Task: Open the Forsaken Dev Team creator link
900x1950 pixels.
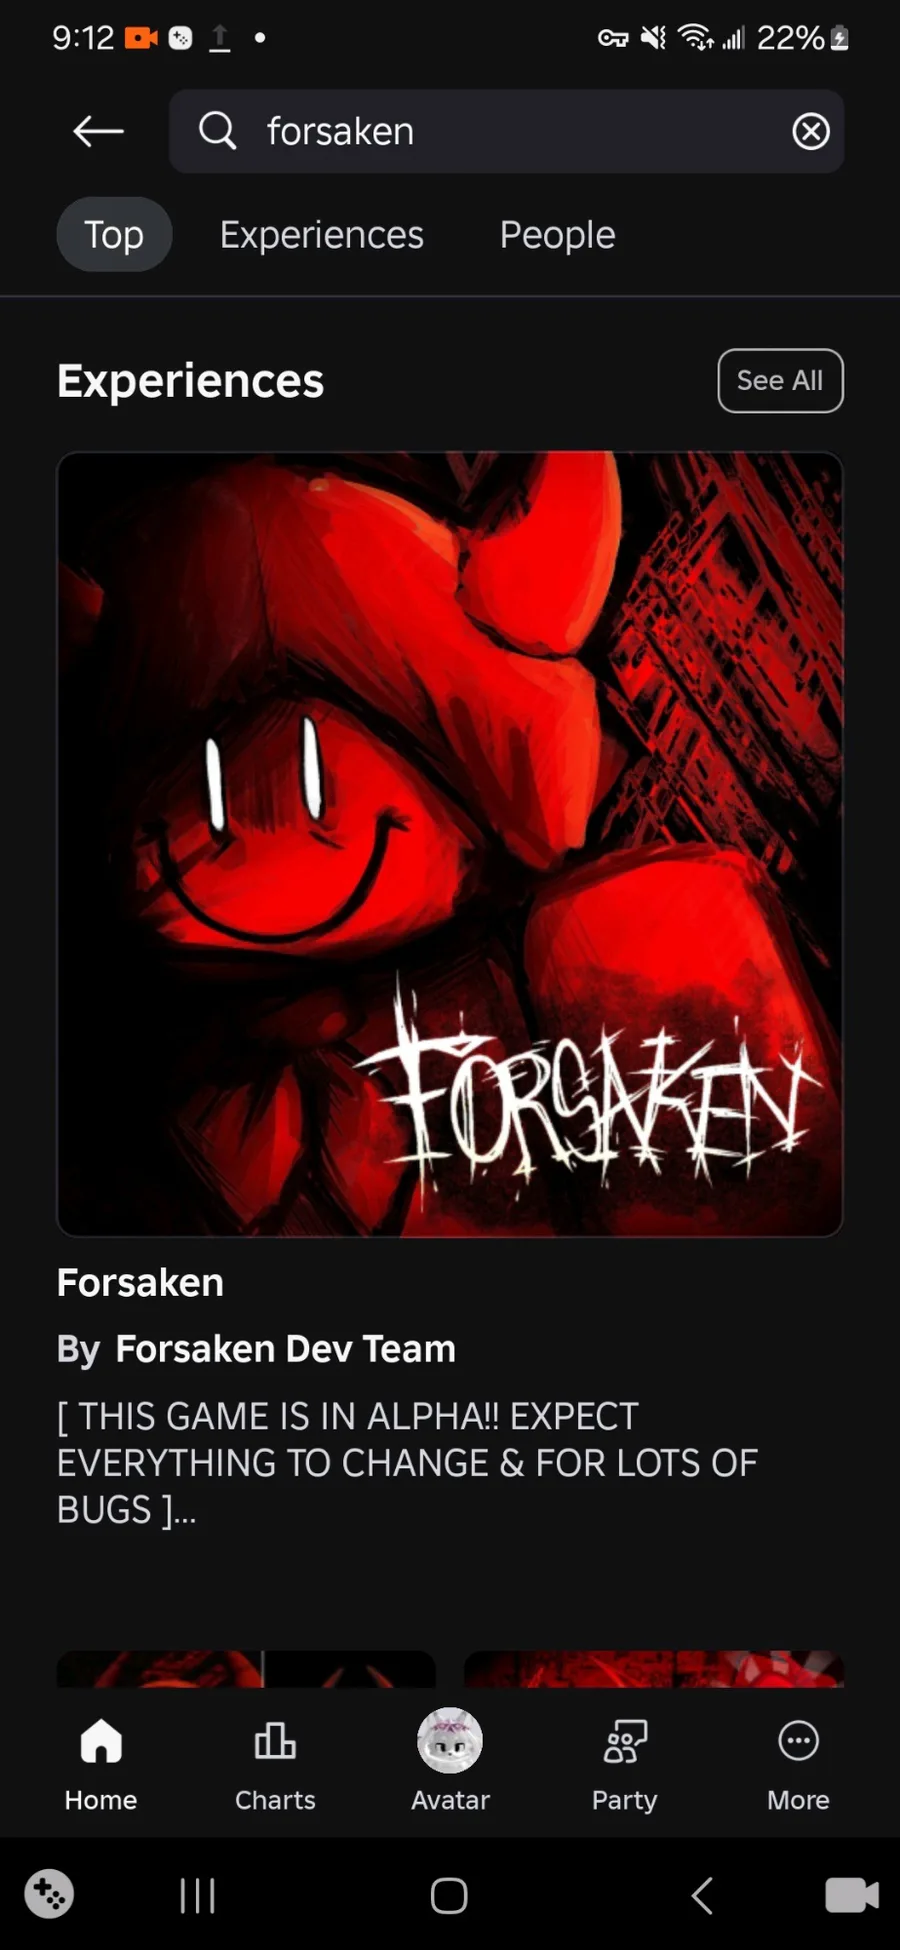Action: pos(285,1348)
